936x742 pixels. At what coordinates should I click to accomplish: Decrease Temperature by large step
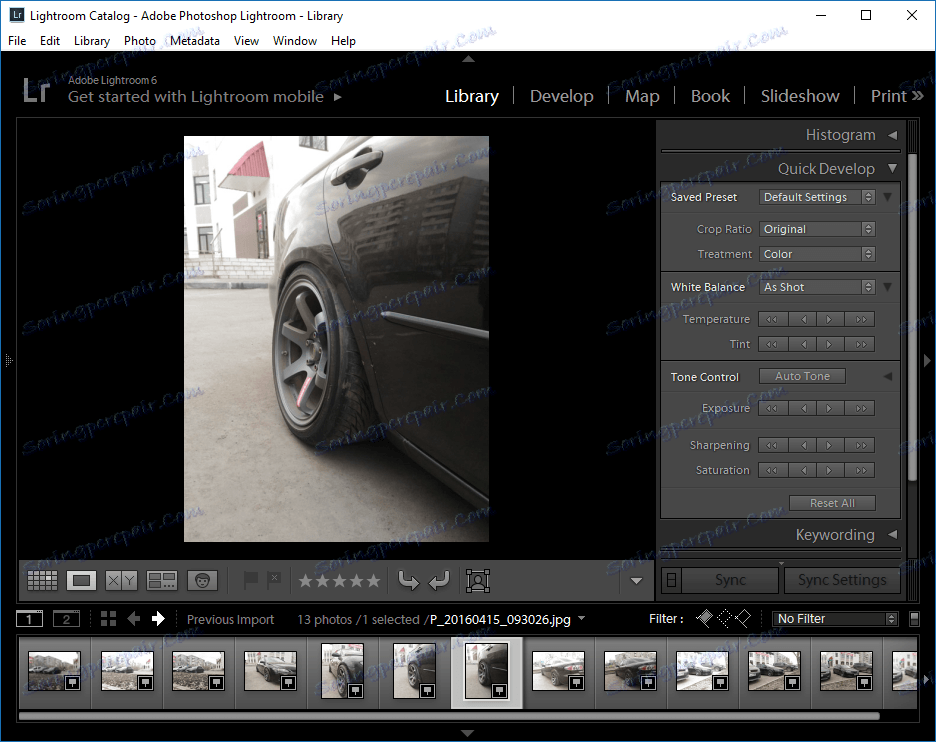772,319
